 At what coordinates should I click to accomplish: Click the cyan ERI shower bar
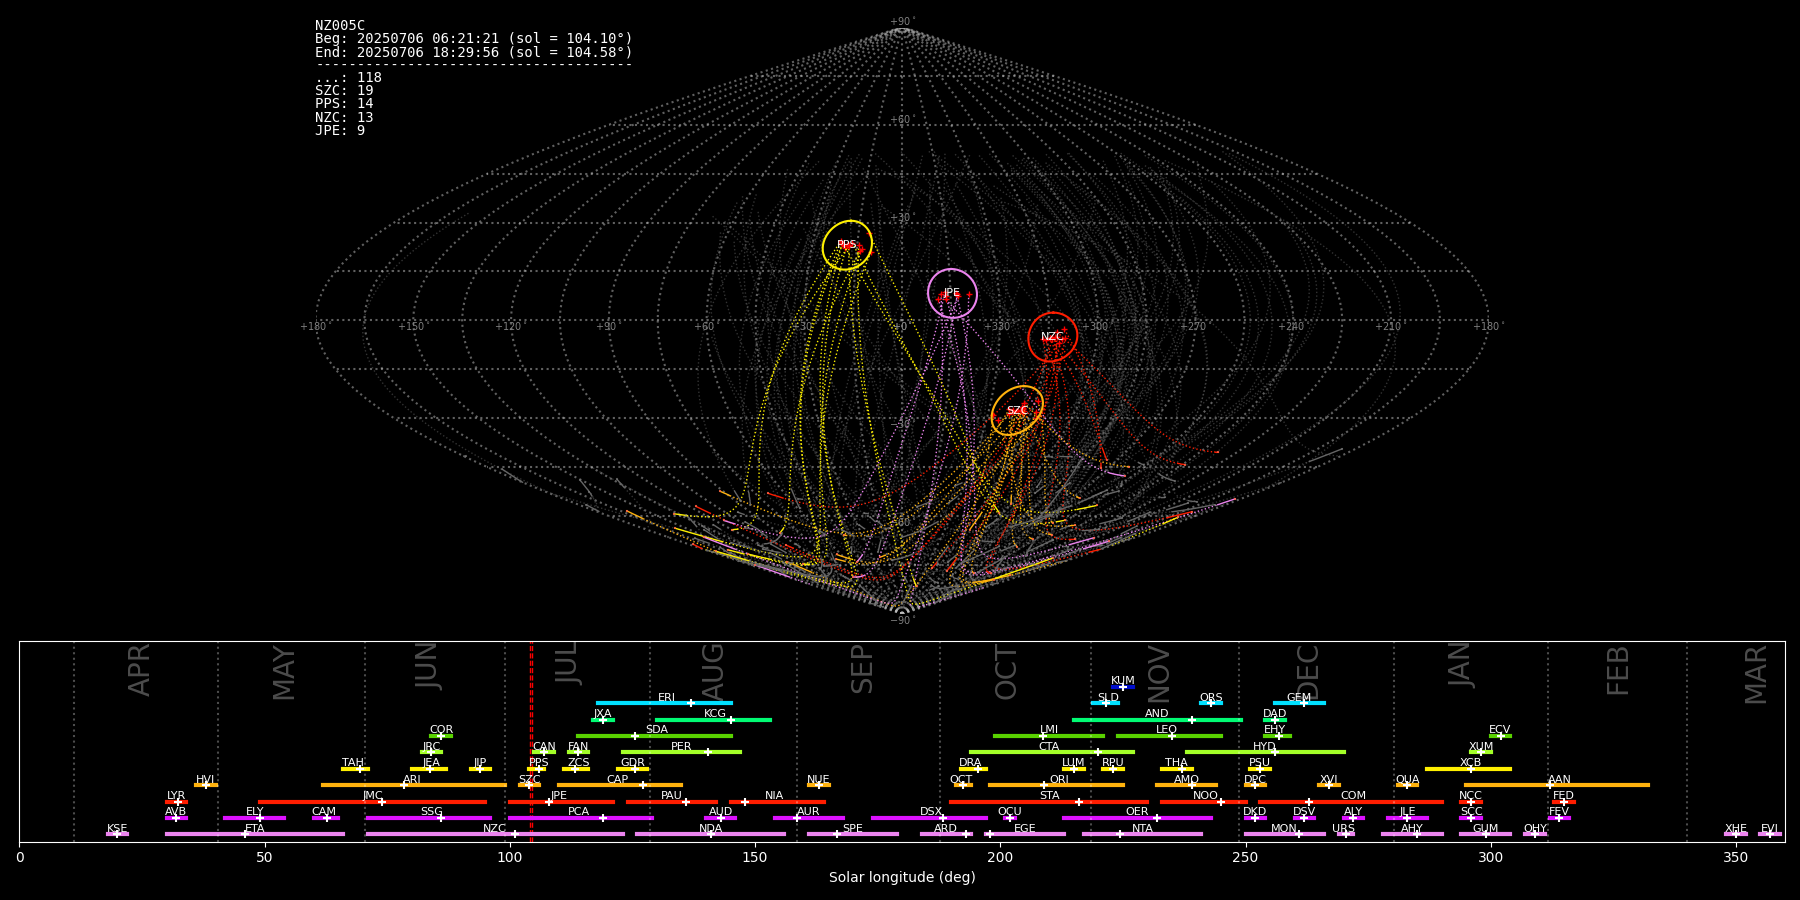pos(664,703)
